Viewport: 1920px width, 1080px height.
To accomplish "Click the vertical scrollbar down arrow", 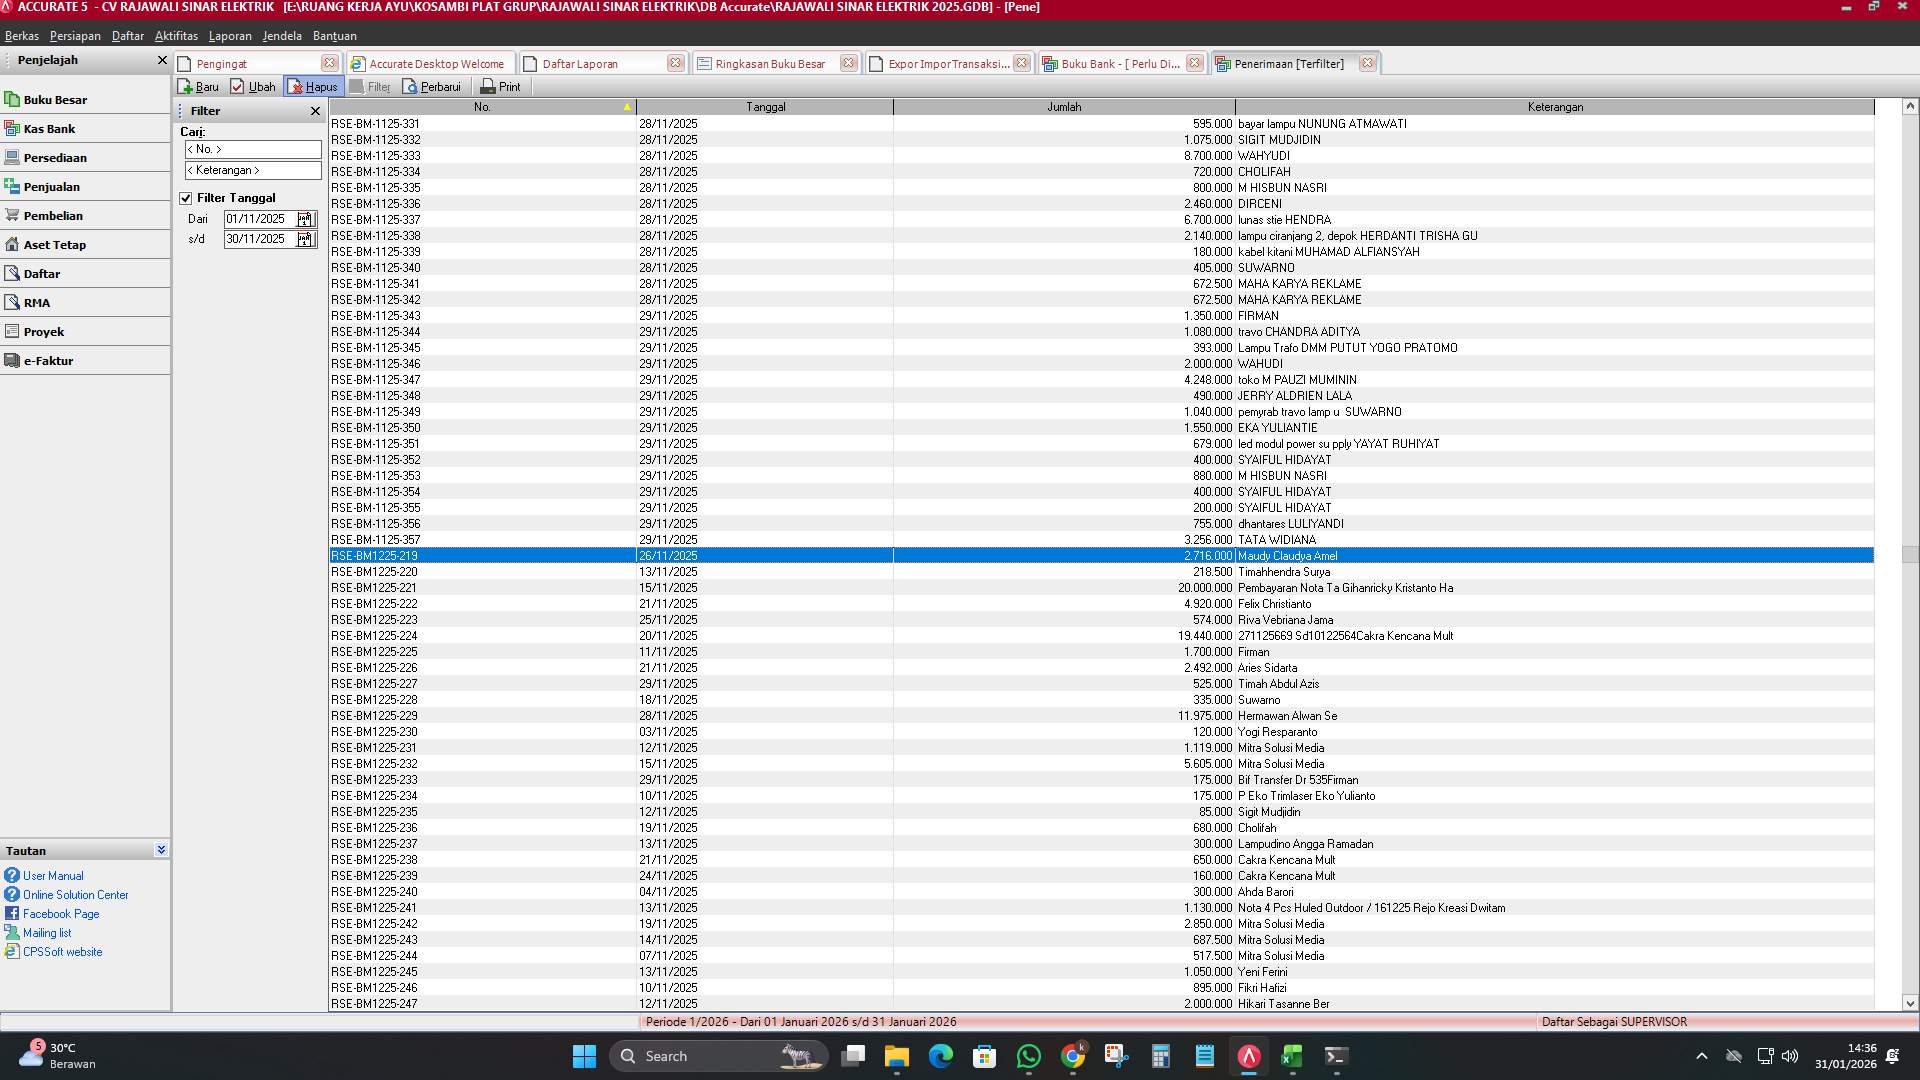I will coord(1909,1003).
